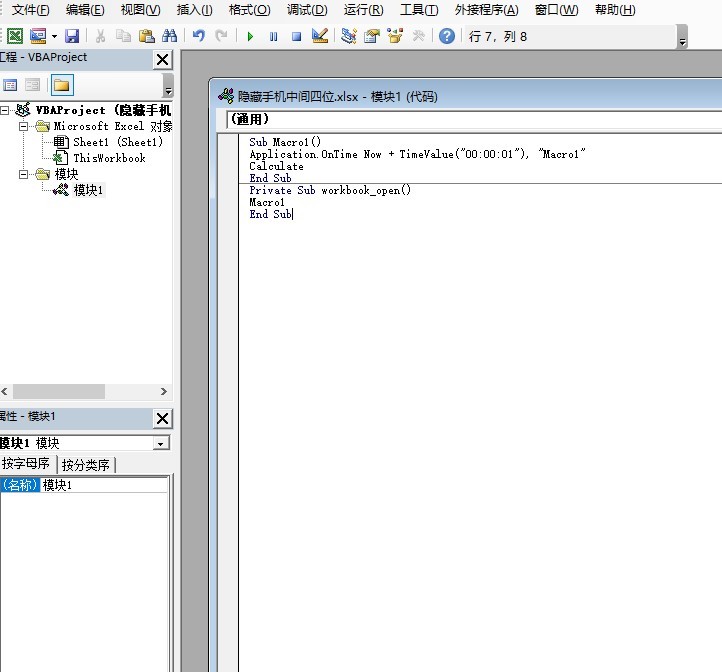Click project tree scroll left arrow
Screen dimensions: 722x672
pyautogui.click(x=5, y=392)
